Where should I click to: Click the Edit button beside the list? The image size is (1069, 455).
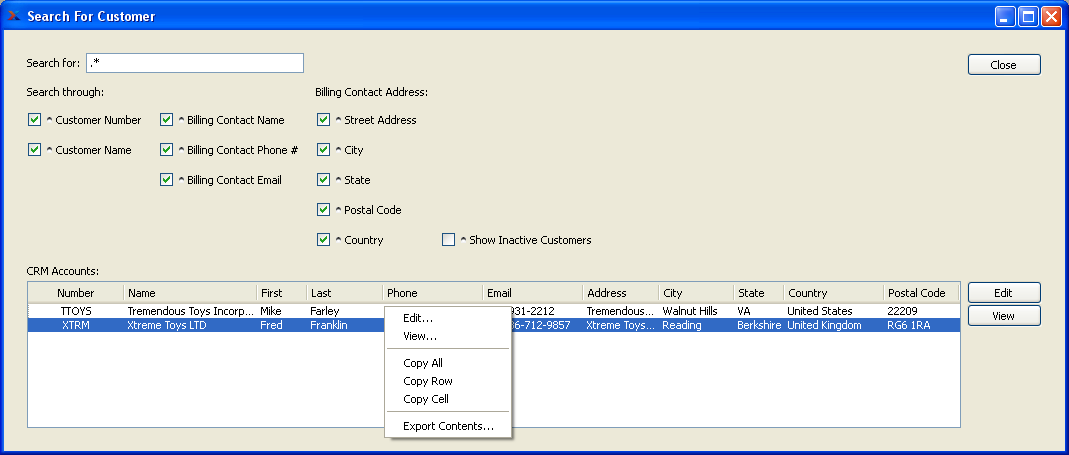coord(1003,293)
